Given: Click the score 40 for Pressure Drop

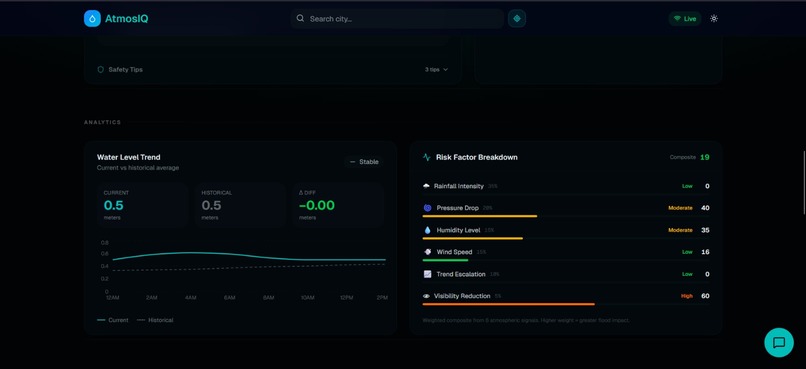Looking at the screenshot, I should click(x=705, y=208).
